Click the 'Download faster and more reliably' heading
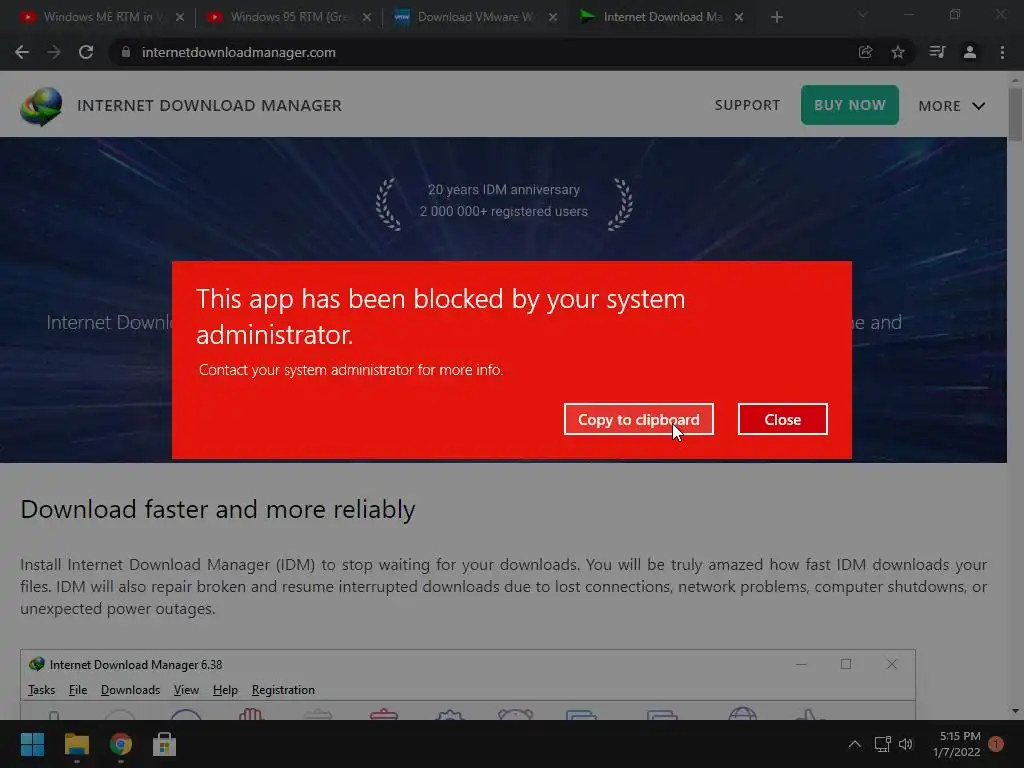The width and height of the screenshot is (1024, 768). (217, 509)
